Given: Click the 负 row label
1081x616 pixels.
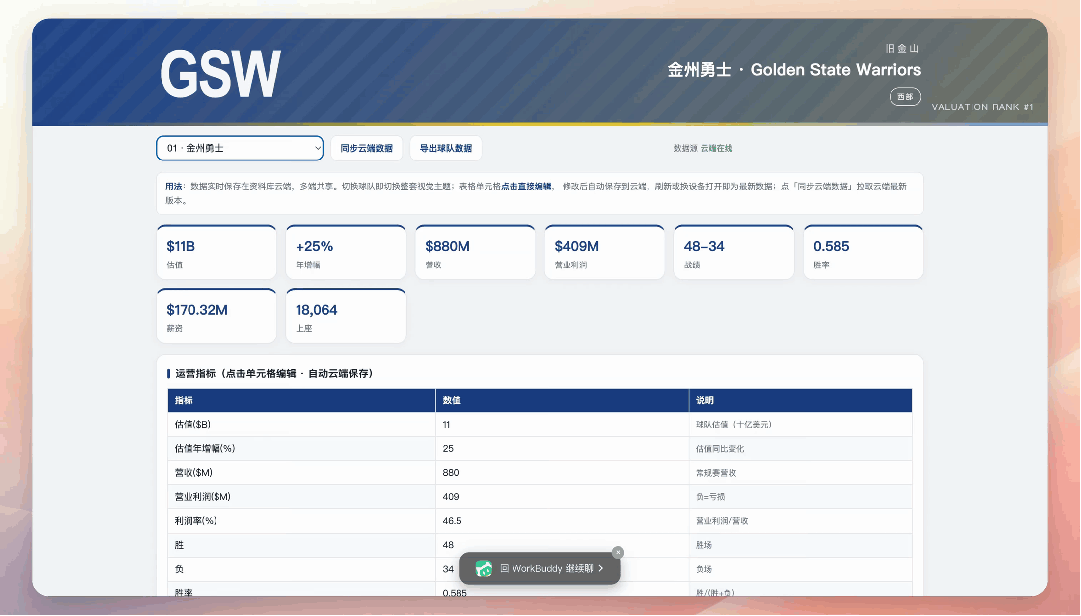Looking at the screenshot, I should [301, 569].
